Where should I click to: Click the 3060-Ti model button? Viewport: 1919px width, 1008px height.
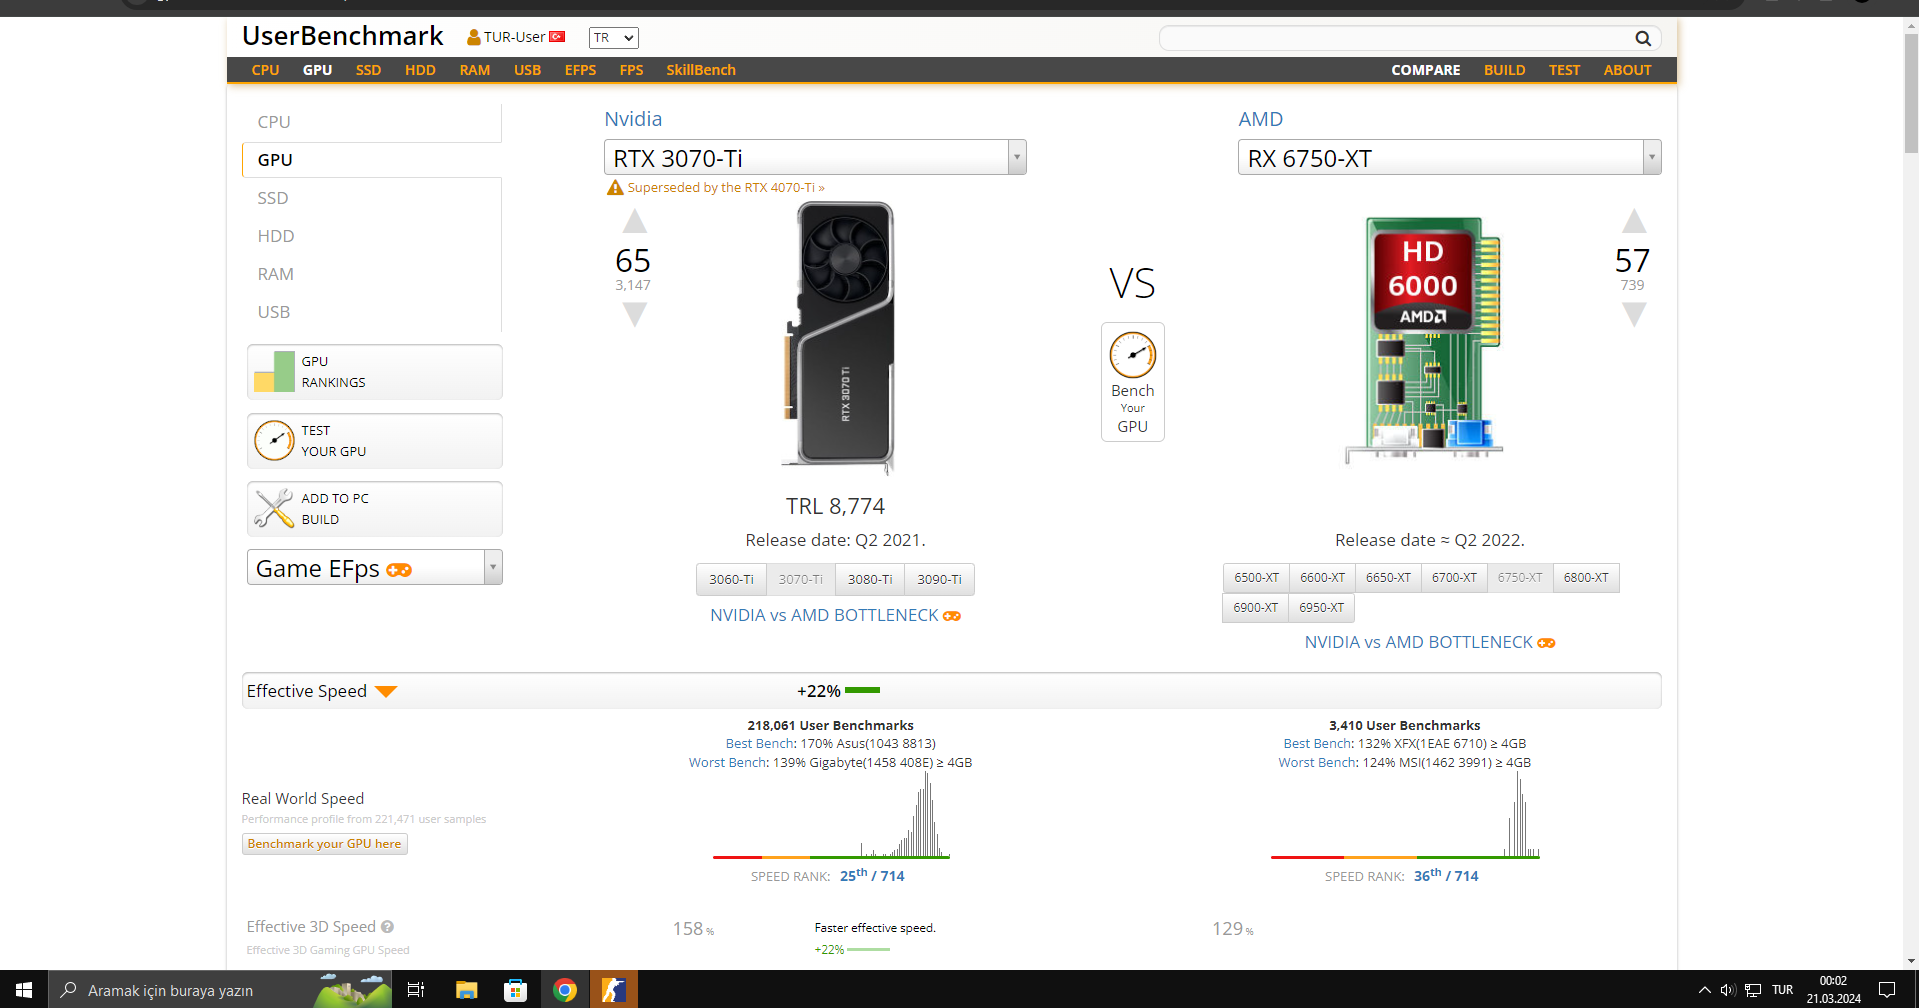[x=731, y=579]
